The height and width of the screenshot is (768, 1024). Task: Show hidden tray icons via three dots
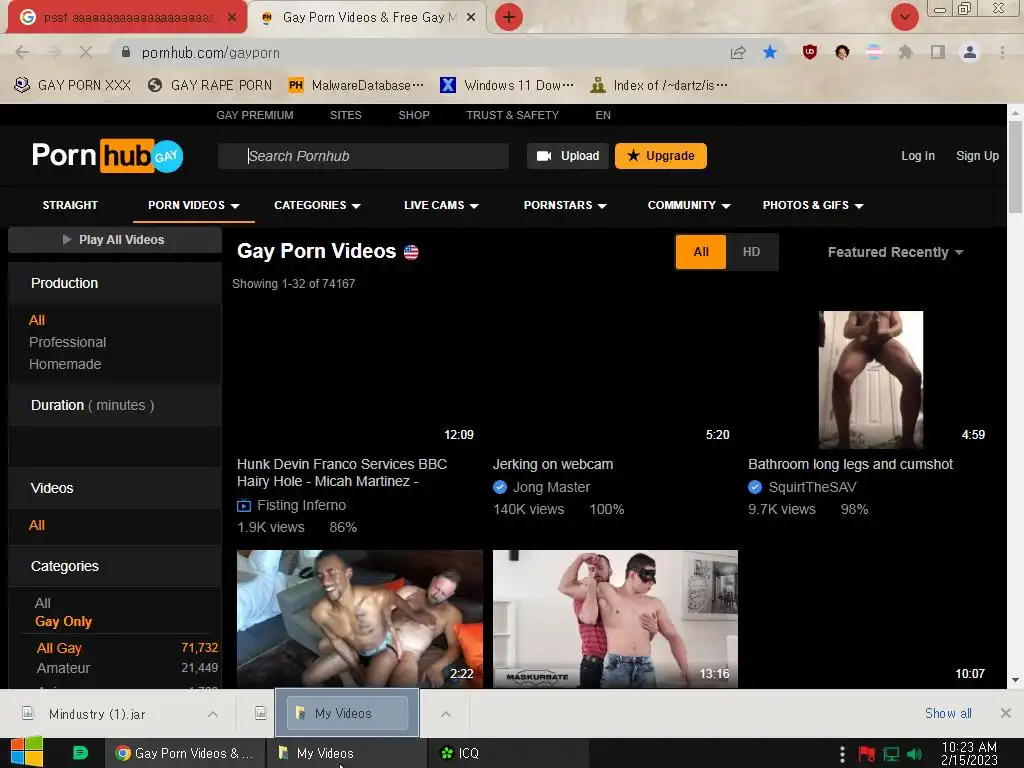(x=842, y=754)
